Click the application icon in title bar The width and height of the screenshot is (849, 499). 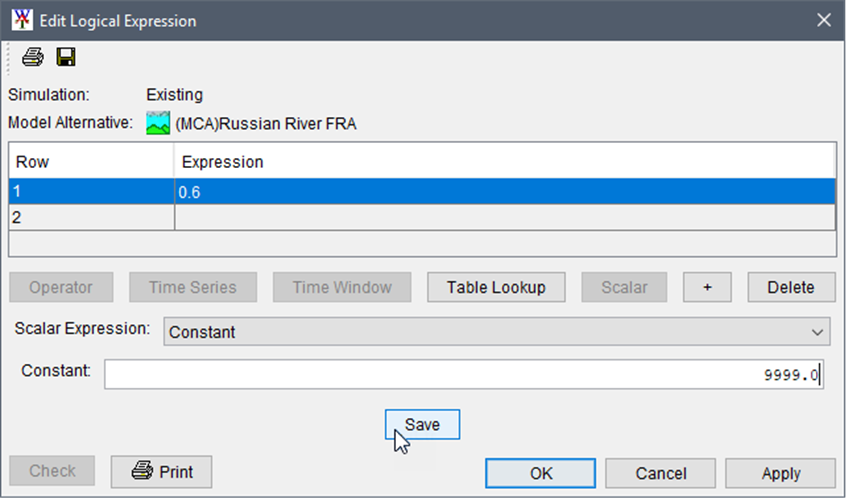click(22, 20)
